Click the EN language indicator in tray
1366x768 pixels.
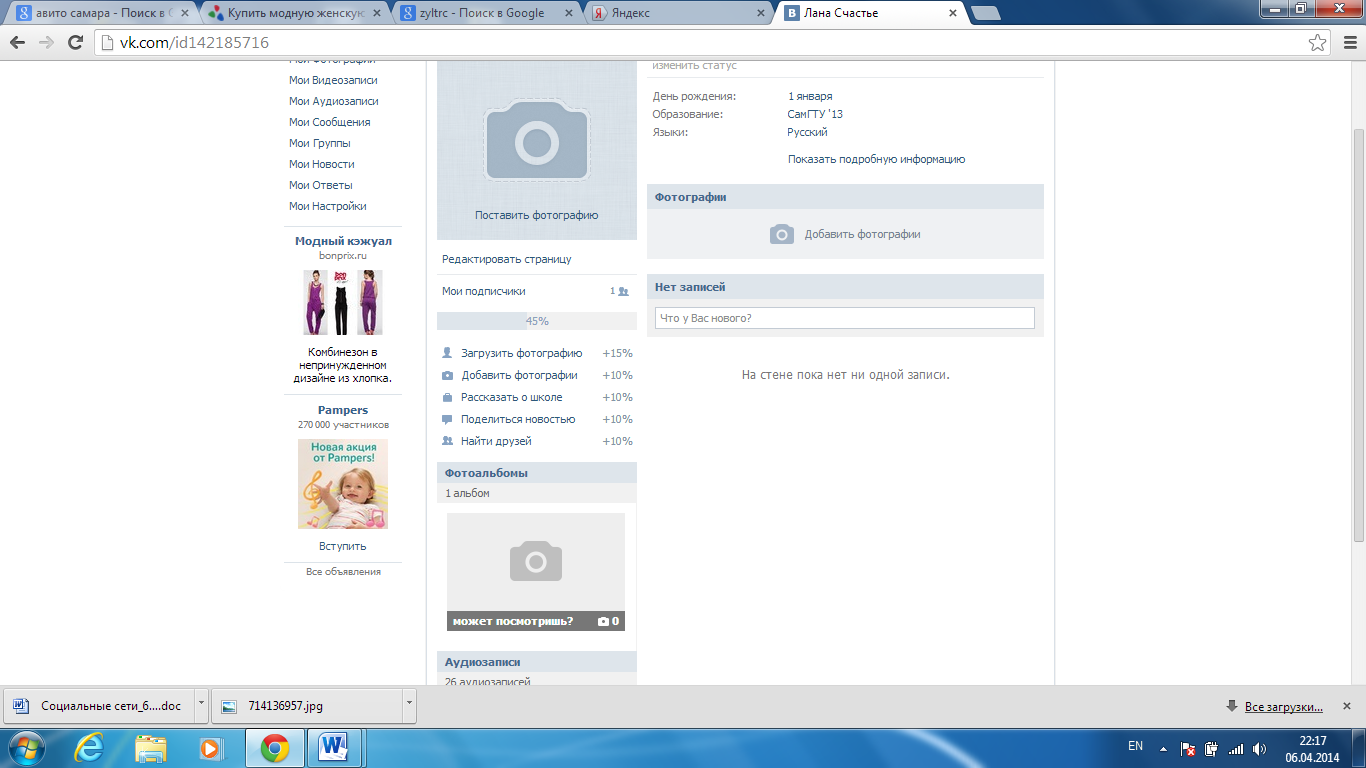[1135, 746]
